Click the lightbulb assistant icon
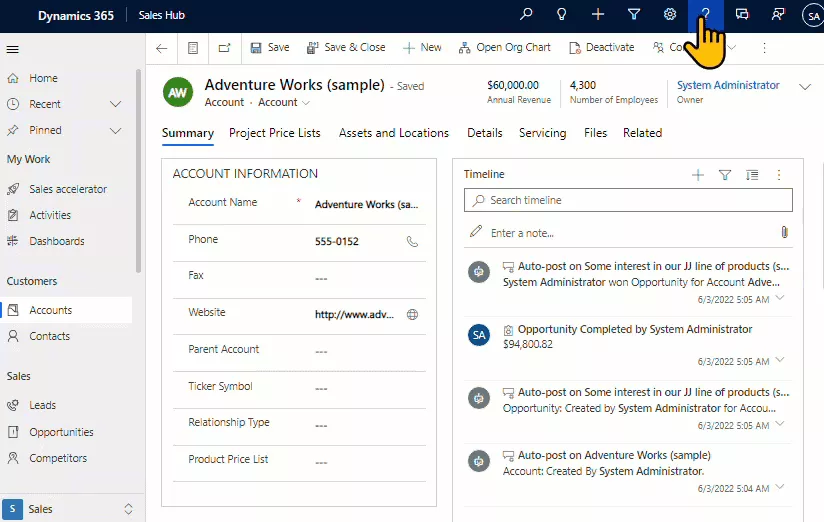Viewport: 824px width, 522px height. 562,15
